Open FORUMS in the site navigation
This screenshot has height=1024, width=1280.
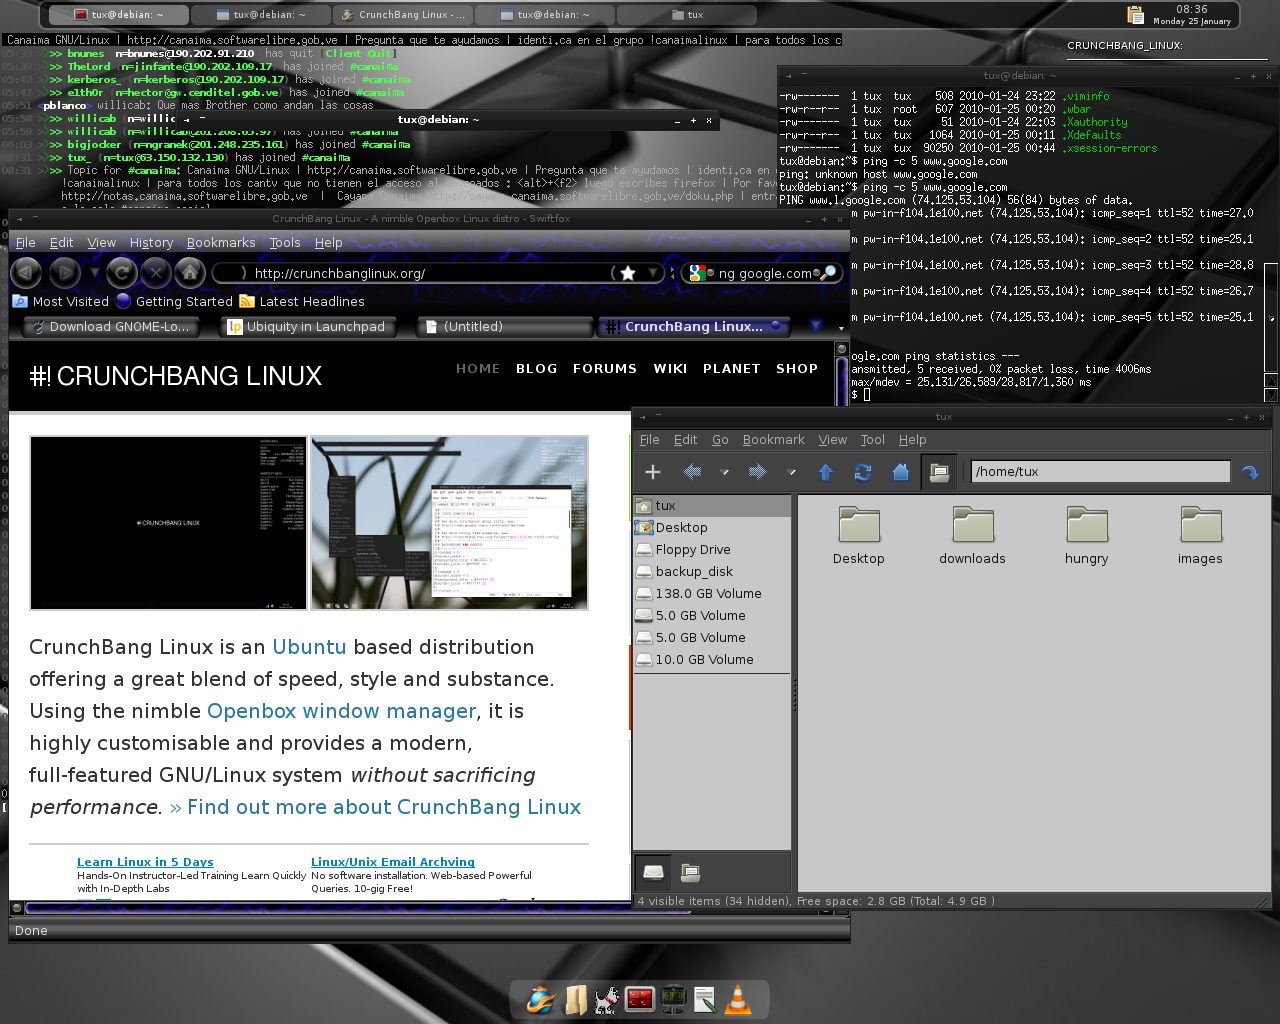tap(605, 368)
